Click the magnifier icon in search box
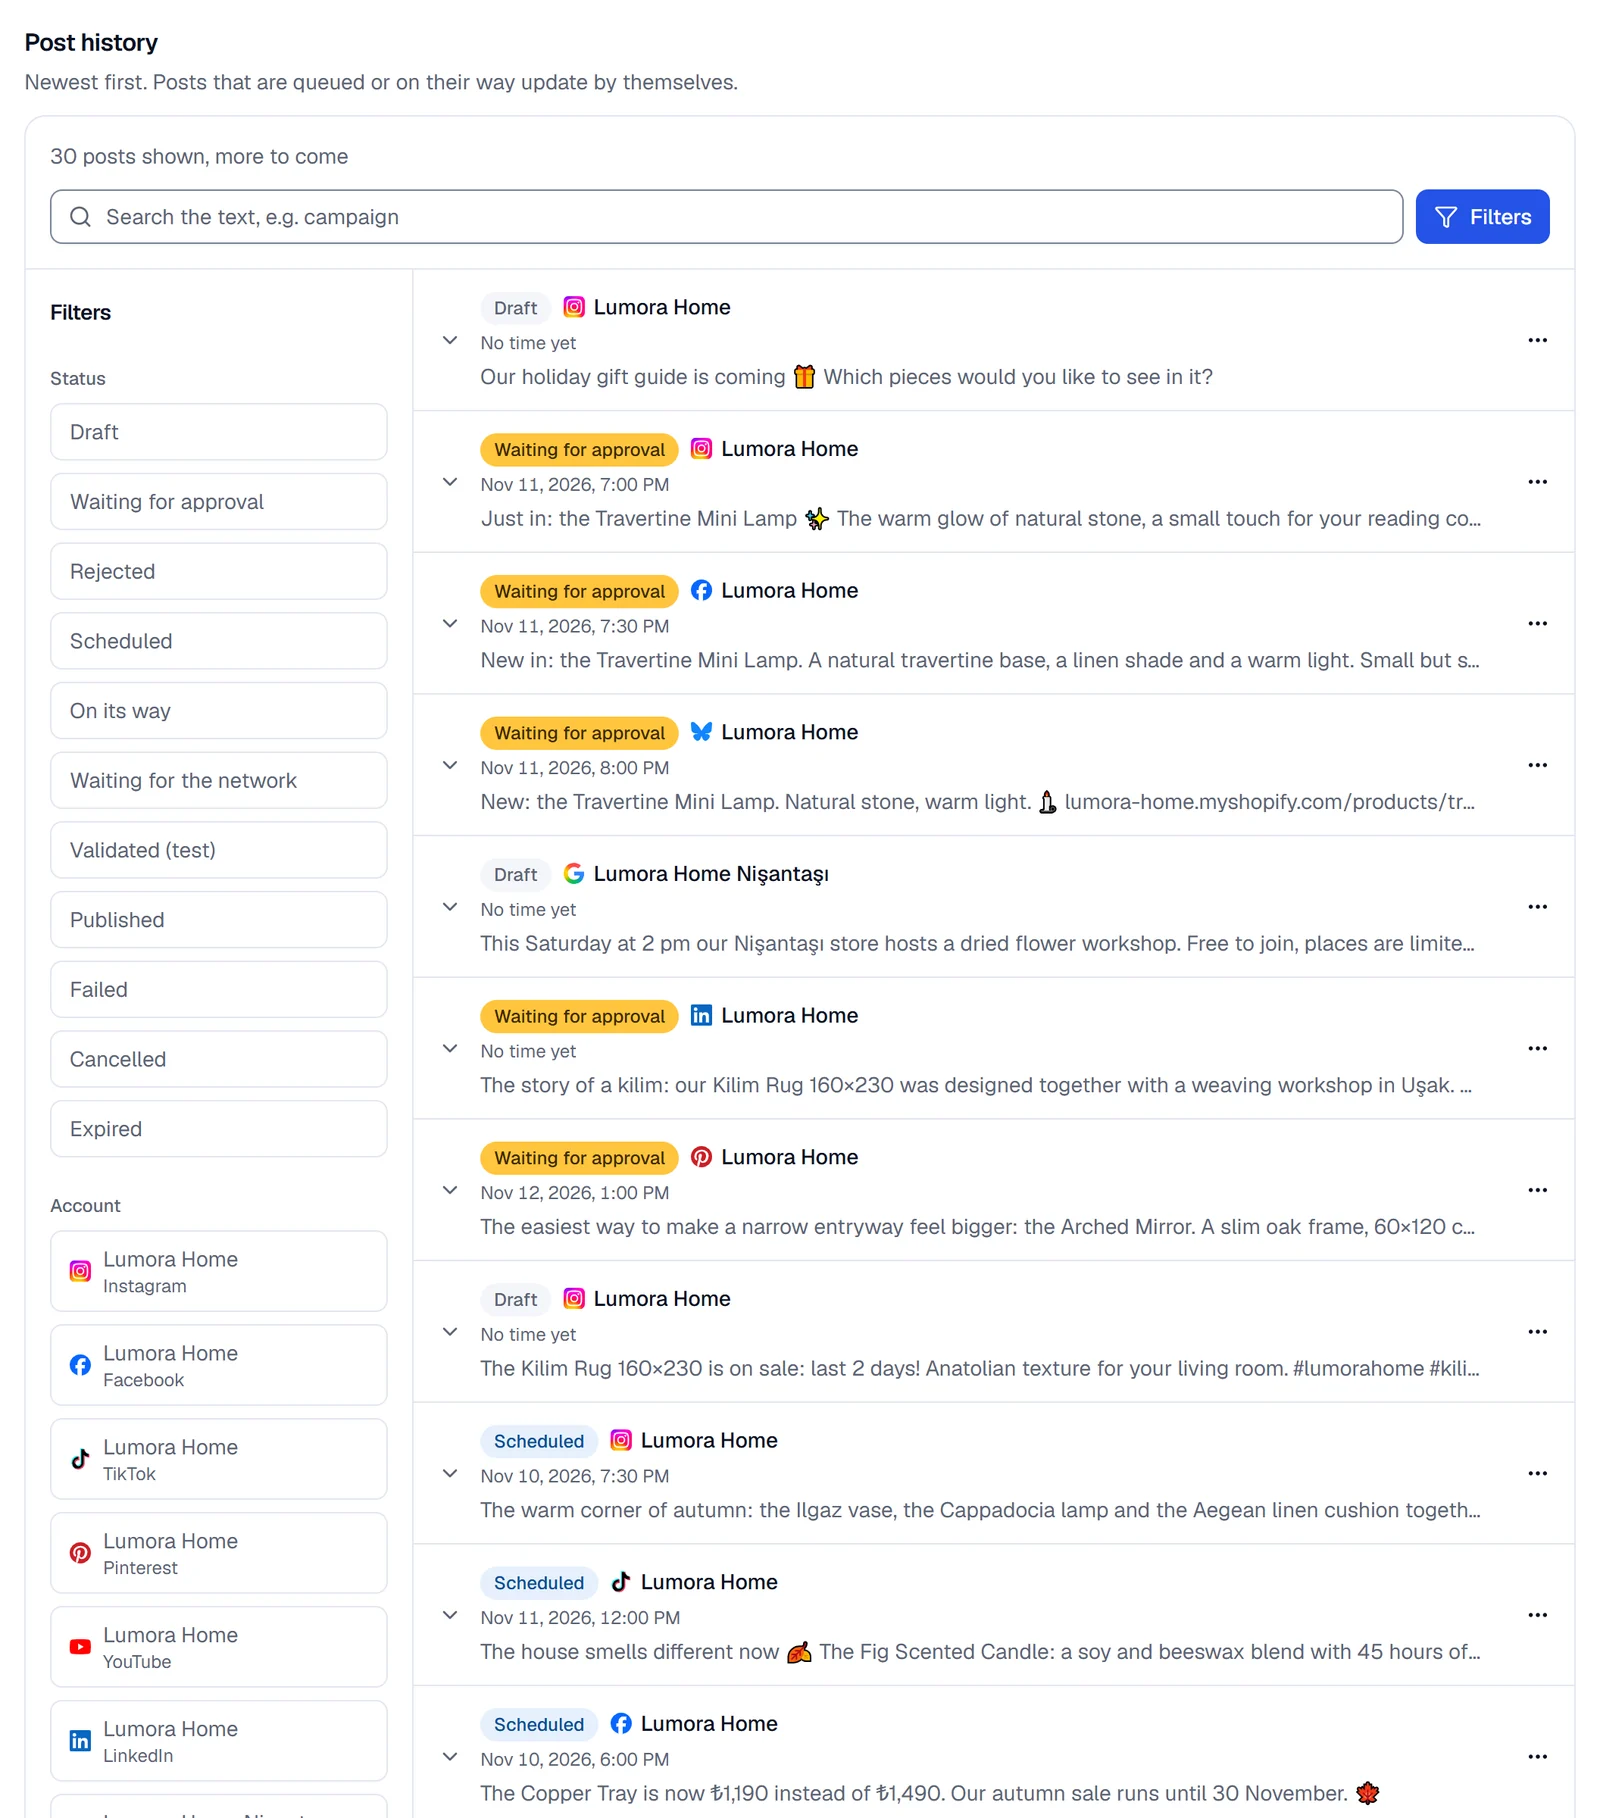The height and width of the screenshot is (1818, 1600). [81, 217]
